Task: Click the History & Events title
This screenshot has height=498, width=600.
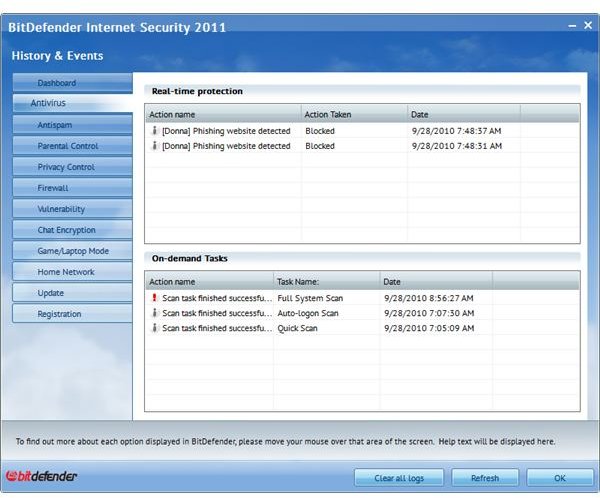Action: [x=57, y=56]
